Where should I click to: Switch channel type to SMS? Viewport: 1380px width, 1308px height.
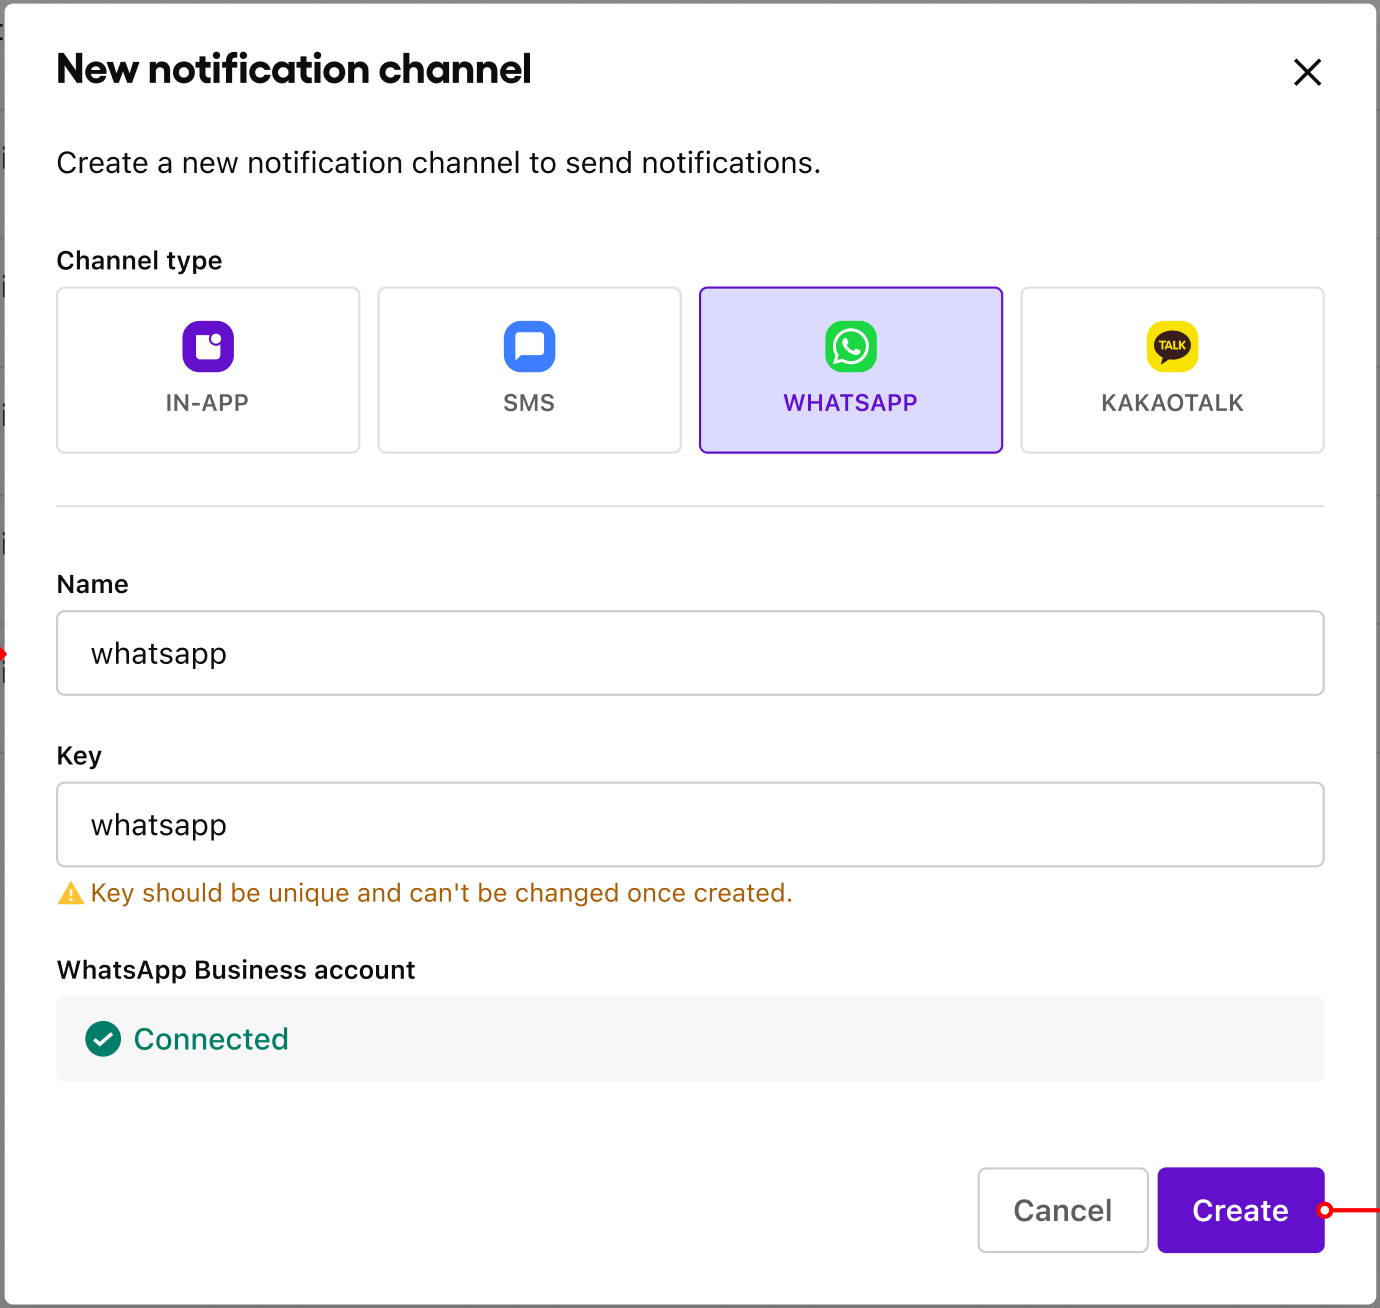pyautogui.click(x=529, y=370)
